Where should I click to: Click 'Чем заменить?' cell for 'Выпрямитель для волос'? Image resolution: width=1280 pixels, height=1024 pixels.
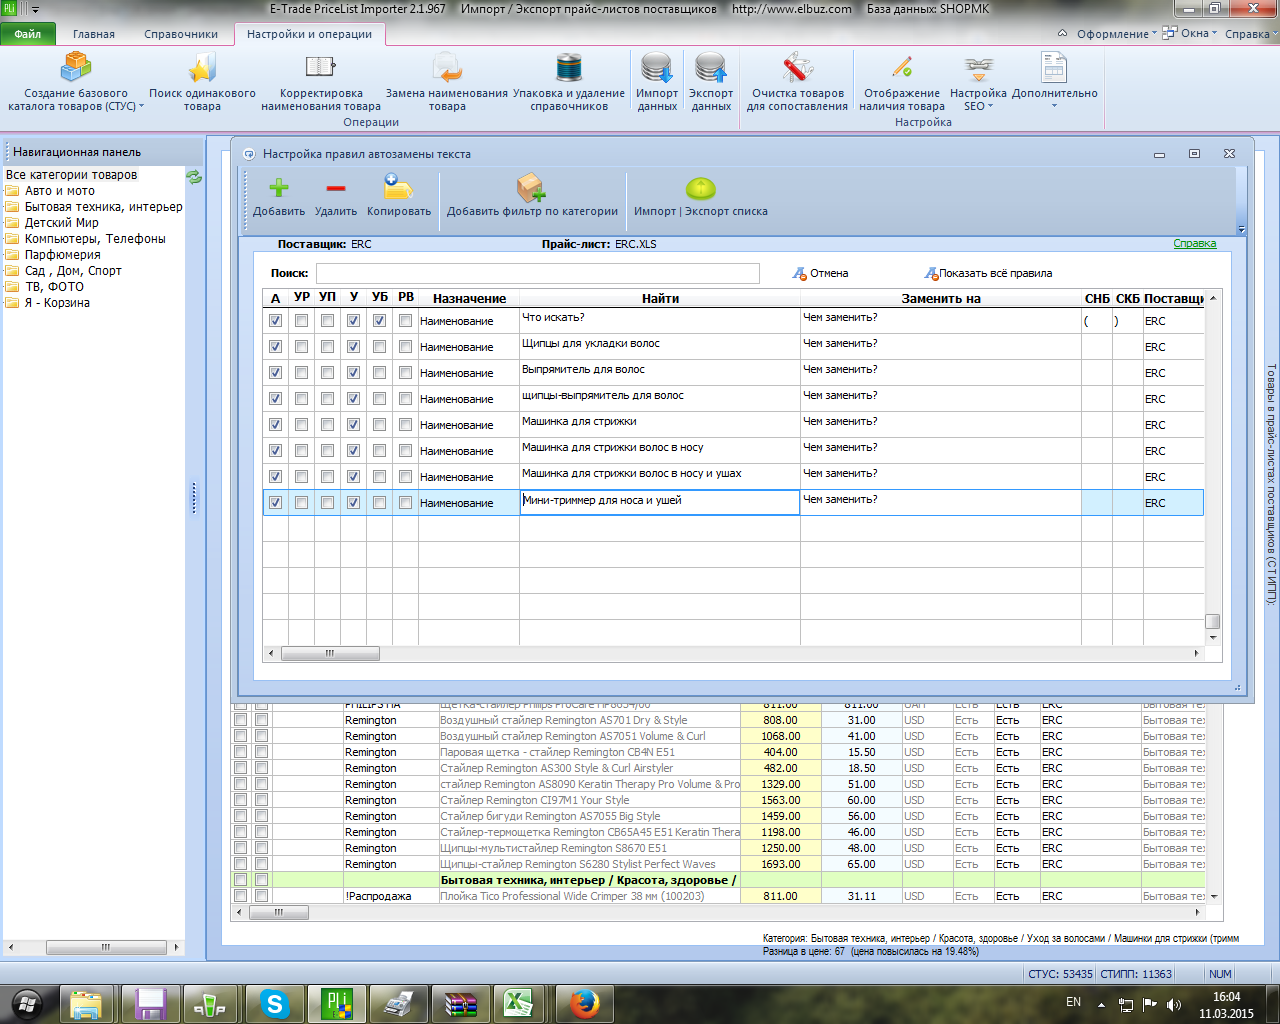point(940,372)
